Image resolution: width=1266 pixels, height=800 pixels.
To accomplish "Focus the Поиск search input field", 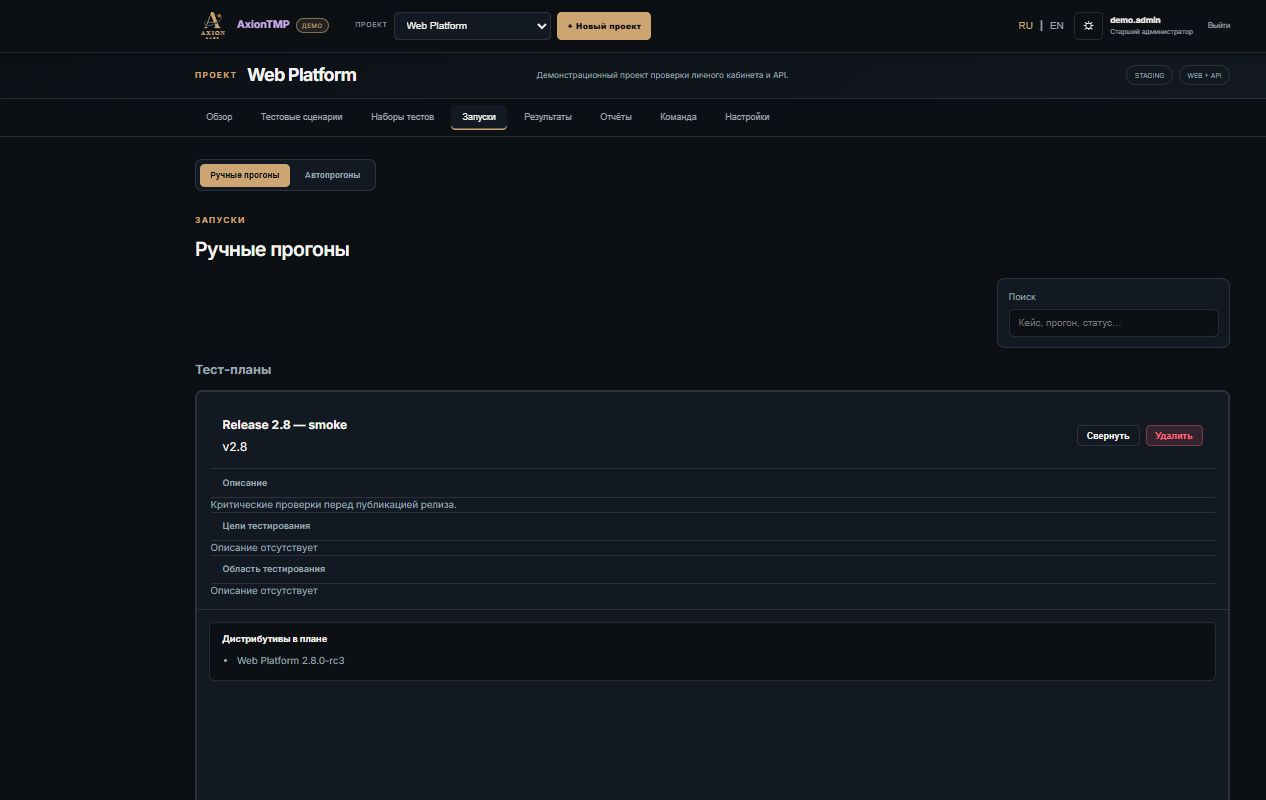I will click(x=1113, y=323).
